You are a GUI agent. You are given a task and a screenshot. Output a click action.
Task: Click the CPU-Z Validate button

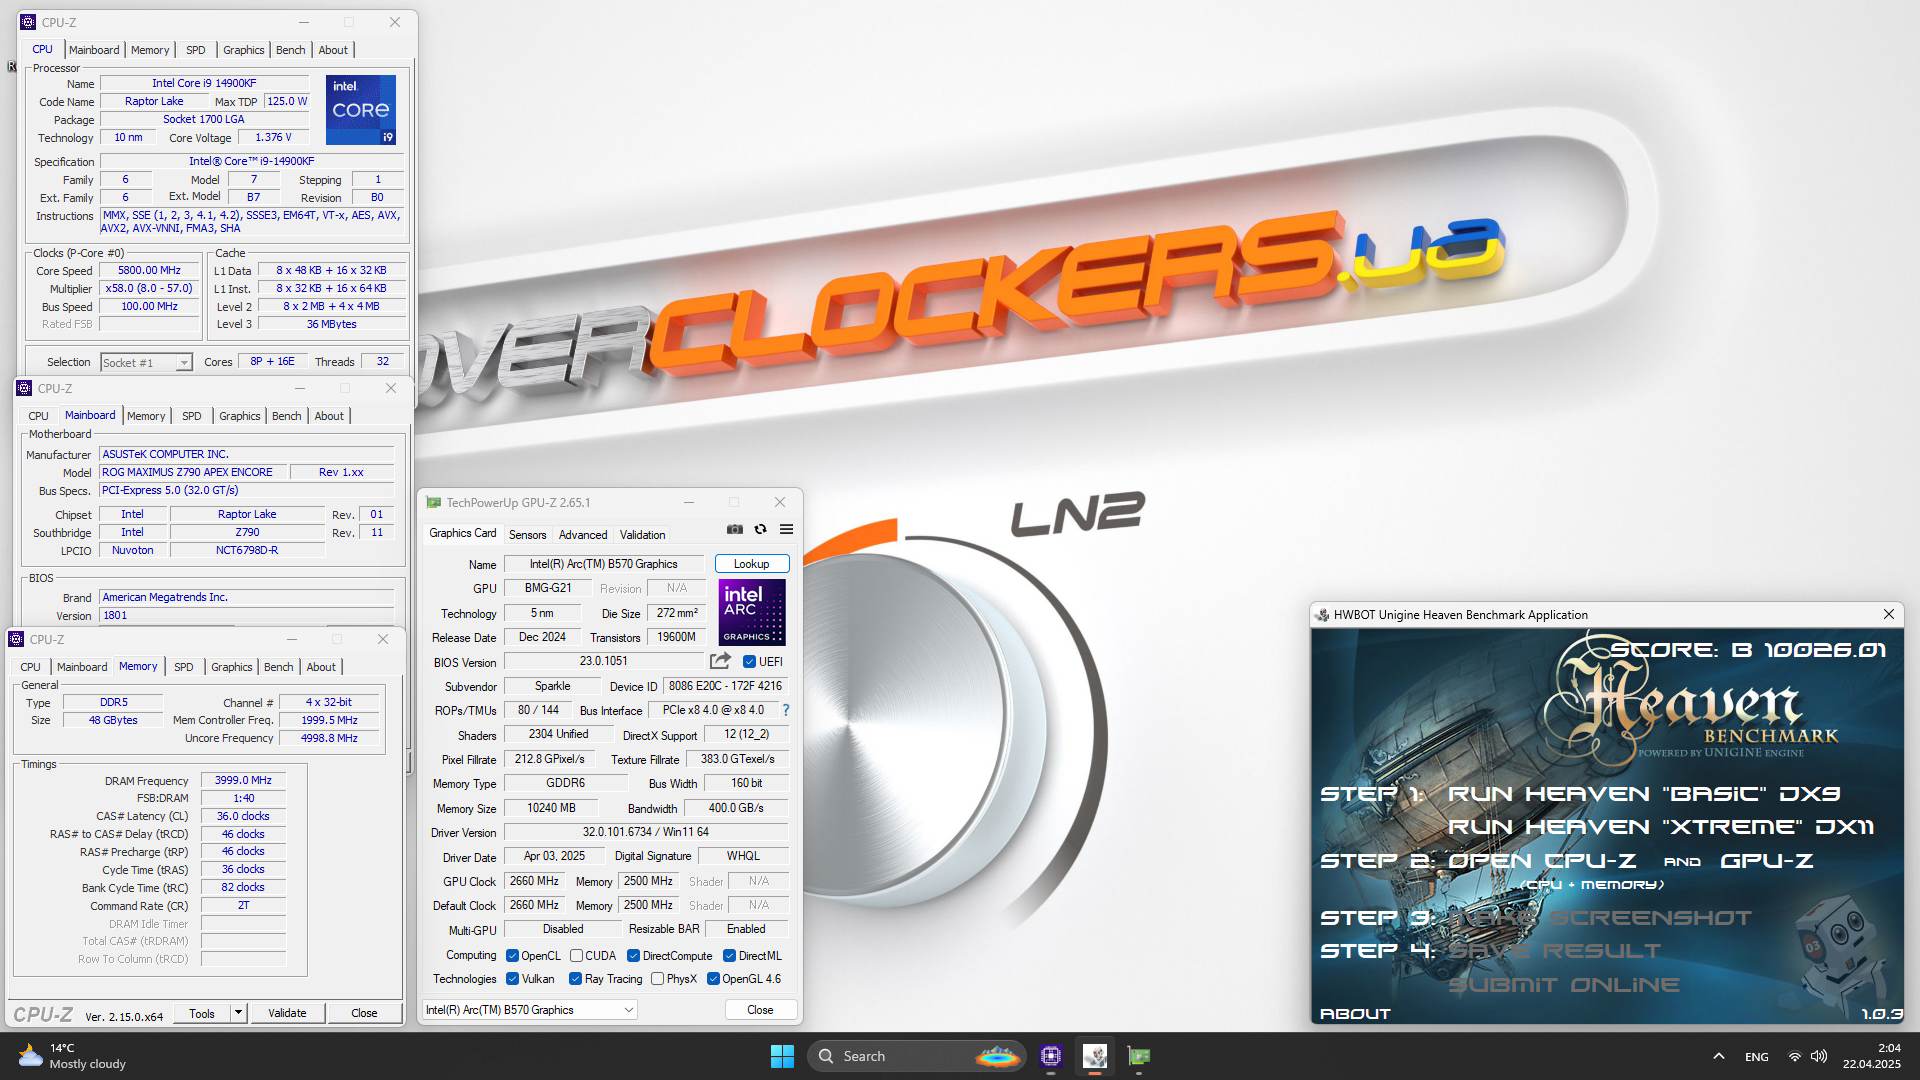coord(287,1013)
